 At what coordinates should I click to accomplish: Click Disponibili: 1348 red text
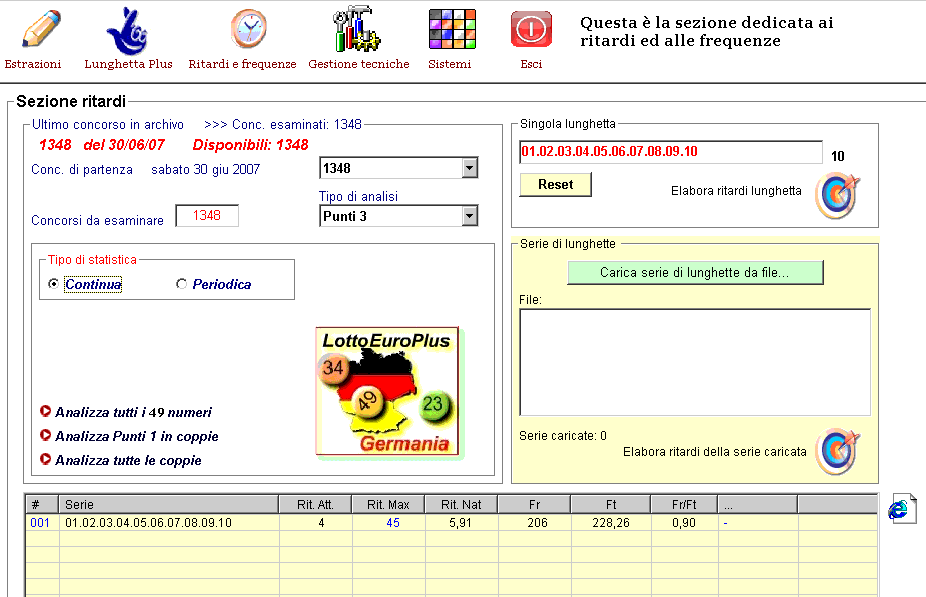coord(250,145)
